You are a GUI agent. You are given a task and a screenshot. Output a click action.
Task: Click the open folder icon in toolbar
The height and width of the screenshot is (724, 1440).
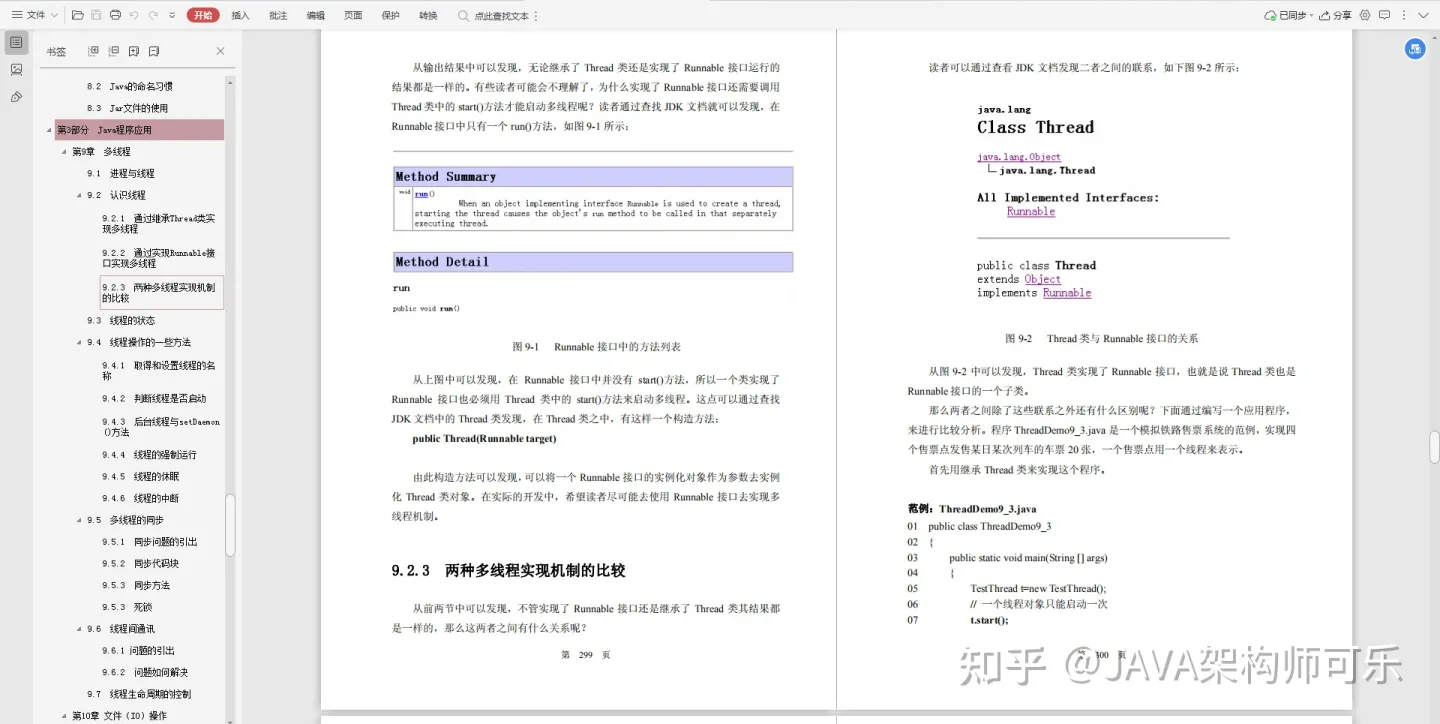click(x=78, y=15)
